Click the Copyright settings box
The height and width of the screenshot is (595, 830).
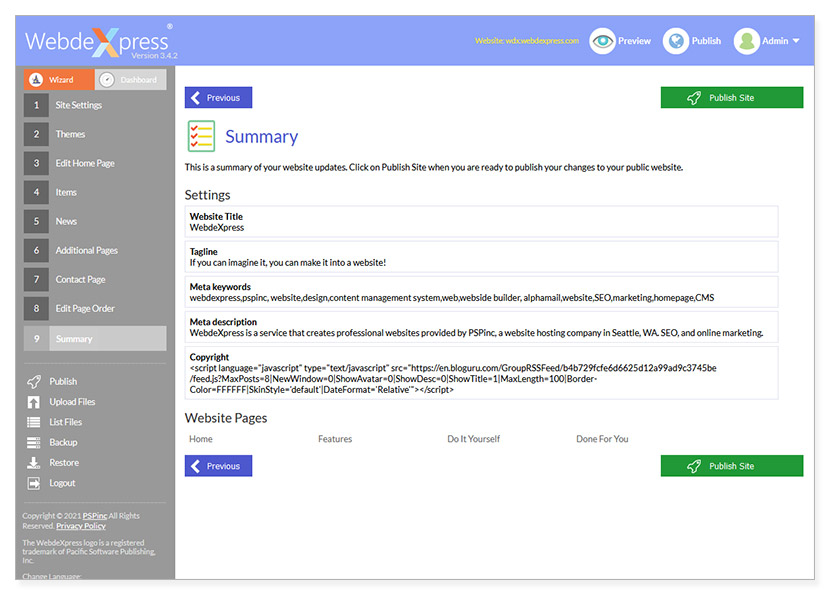[481, 373]
